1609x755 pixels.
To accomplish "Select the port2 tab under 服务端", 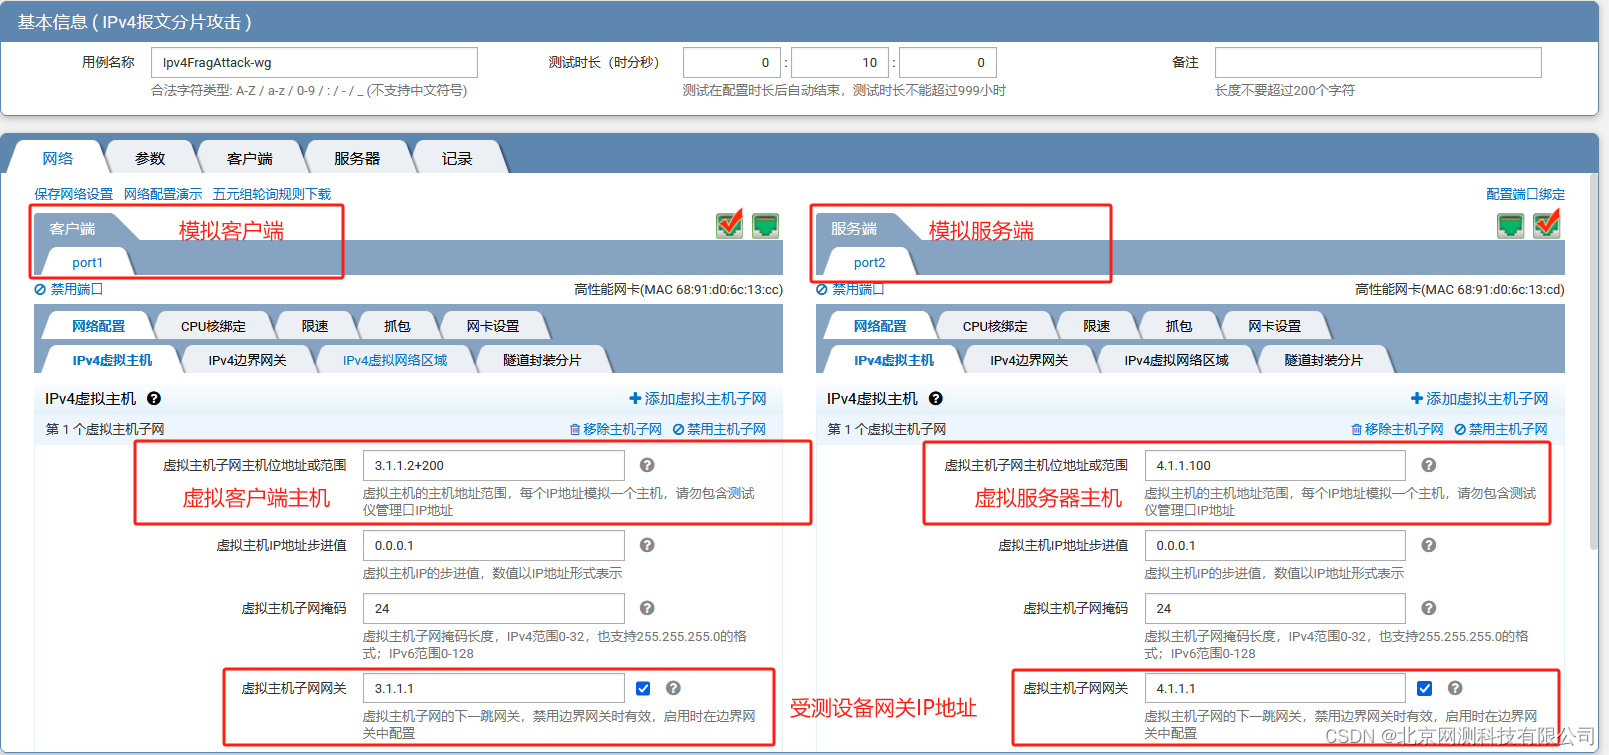I will pos(869,262).
